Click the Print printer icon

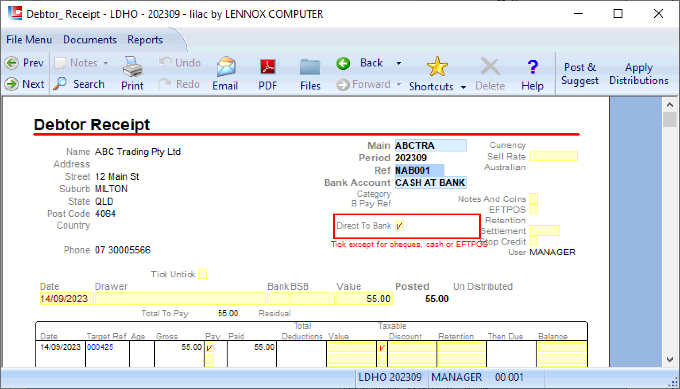(x=132, y=66)
